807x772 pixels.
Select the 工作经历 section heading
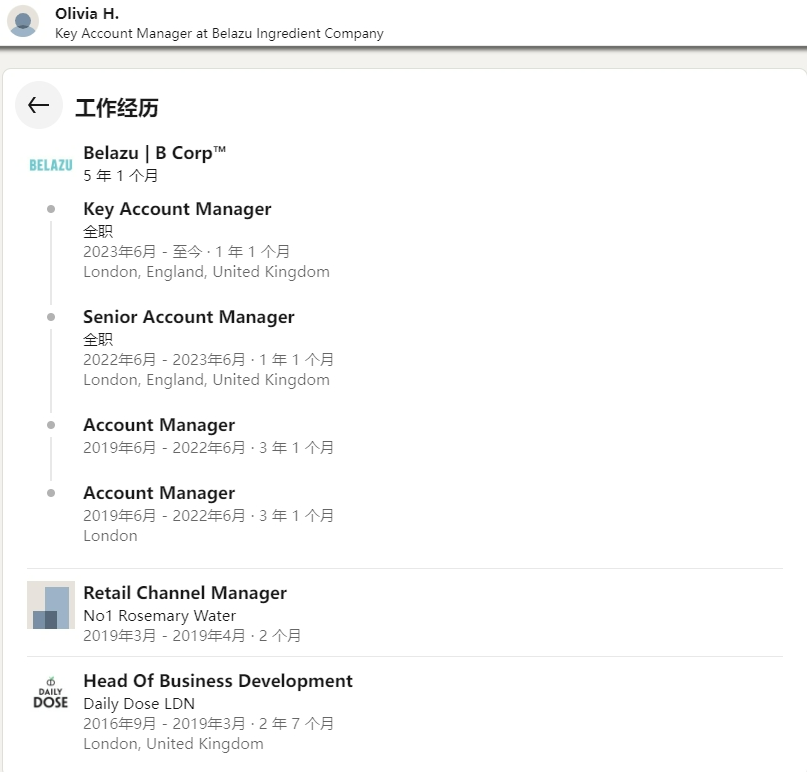[x=117, y=108]
